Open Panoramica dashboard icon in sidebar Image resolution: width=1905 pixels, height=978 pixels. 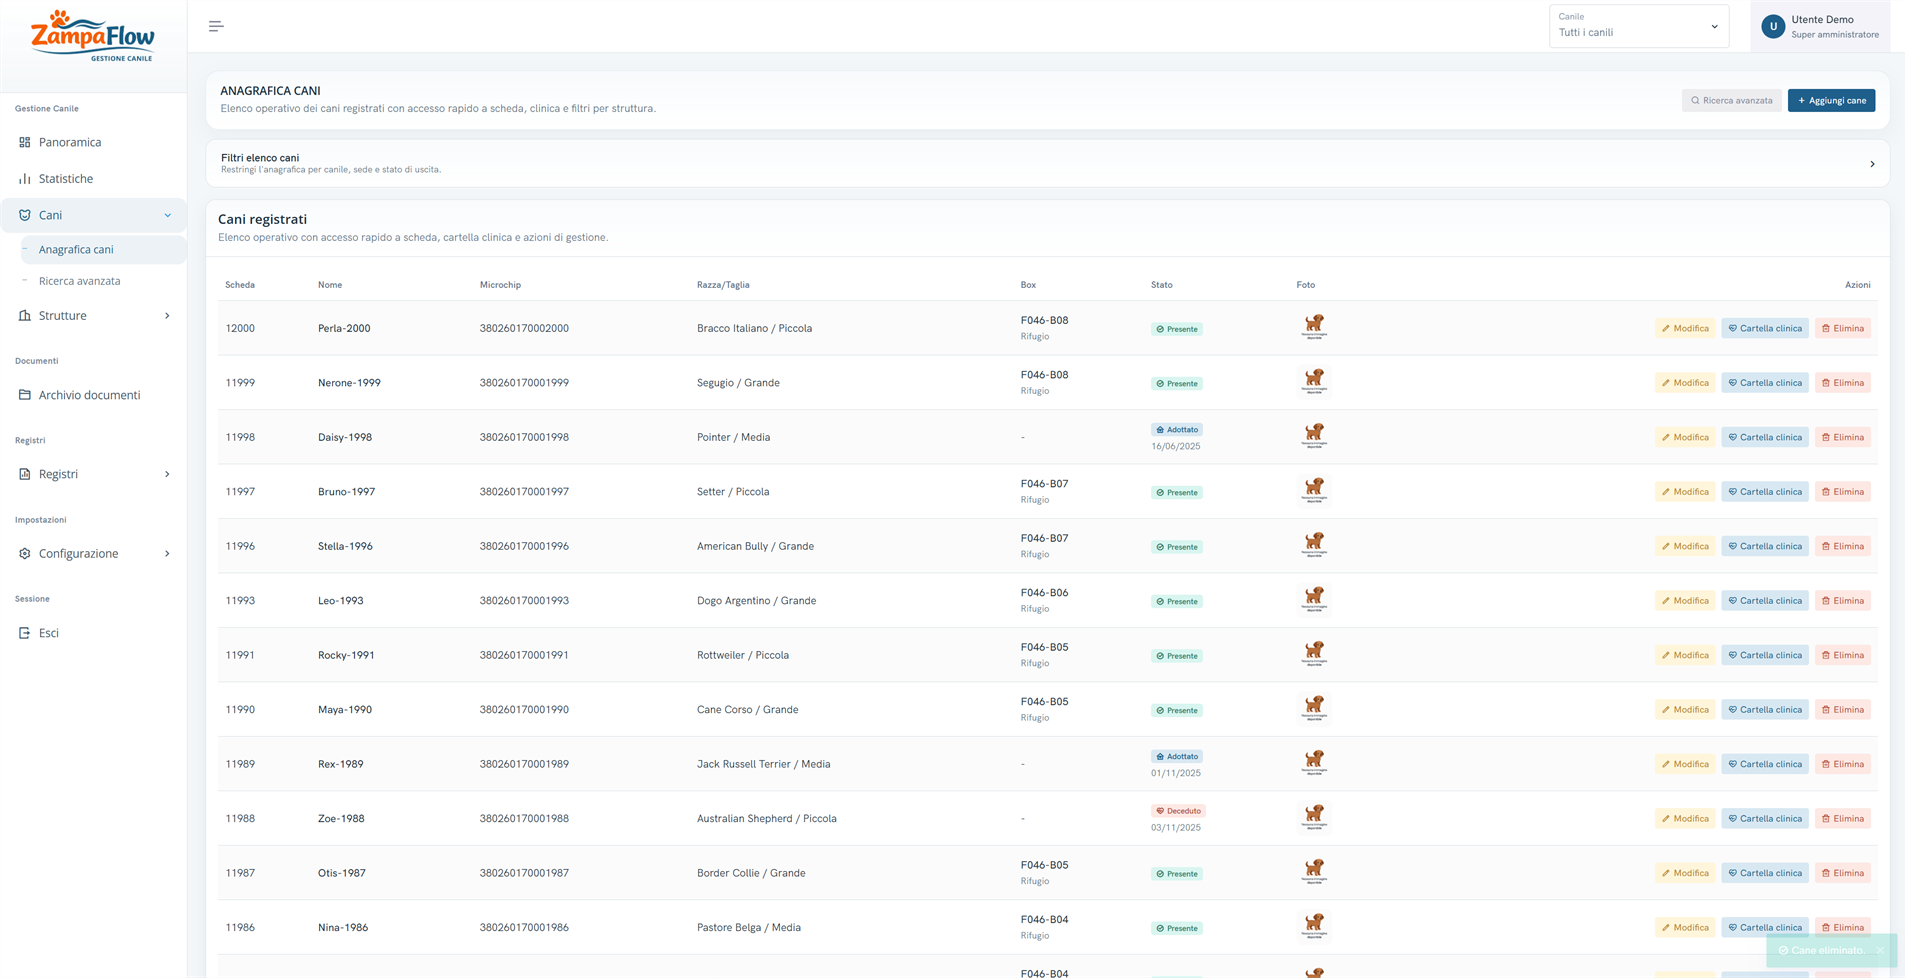[x=25, y=142]
